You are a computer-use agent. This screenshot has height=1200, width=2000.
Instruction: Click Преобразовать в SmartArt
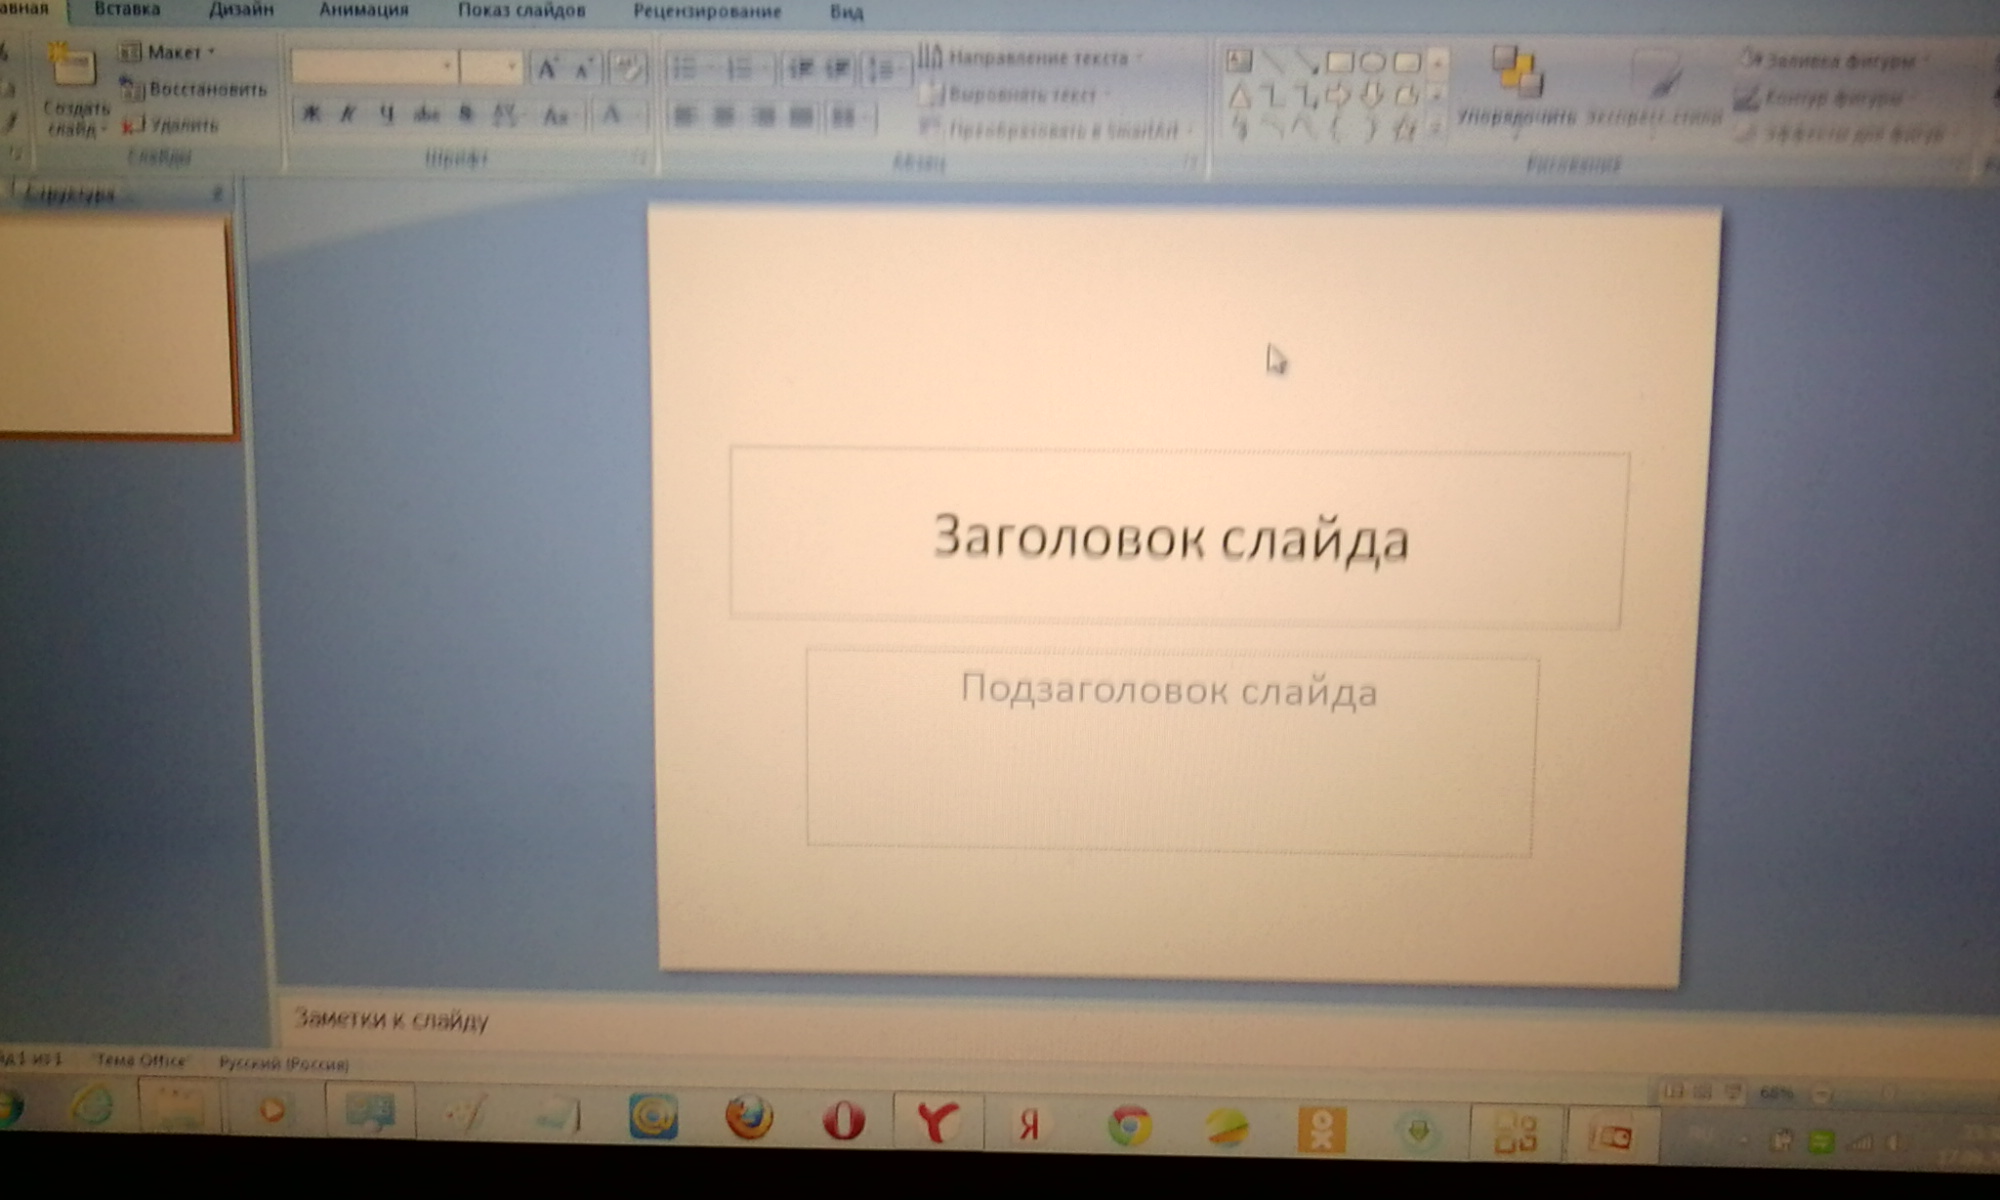click(1057, 130)
